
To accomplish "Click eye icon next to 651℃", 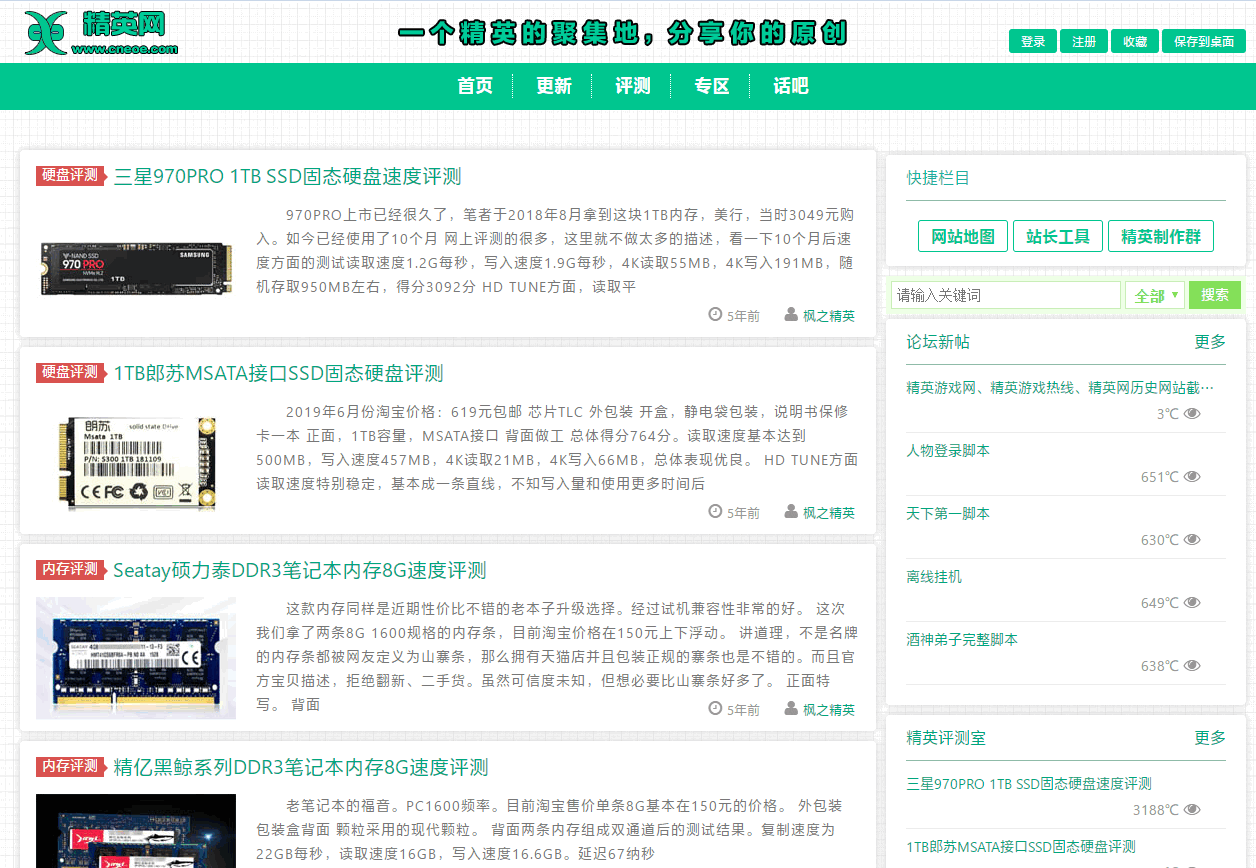I will [x=1192, y=477].
